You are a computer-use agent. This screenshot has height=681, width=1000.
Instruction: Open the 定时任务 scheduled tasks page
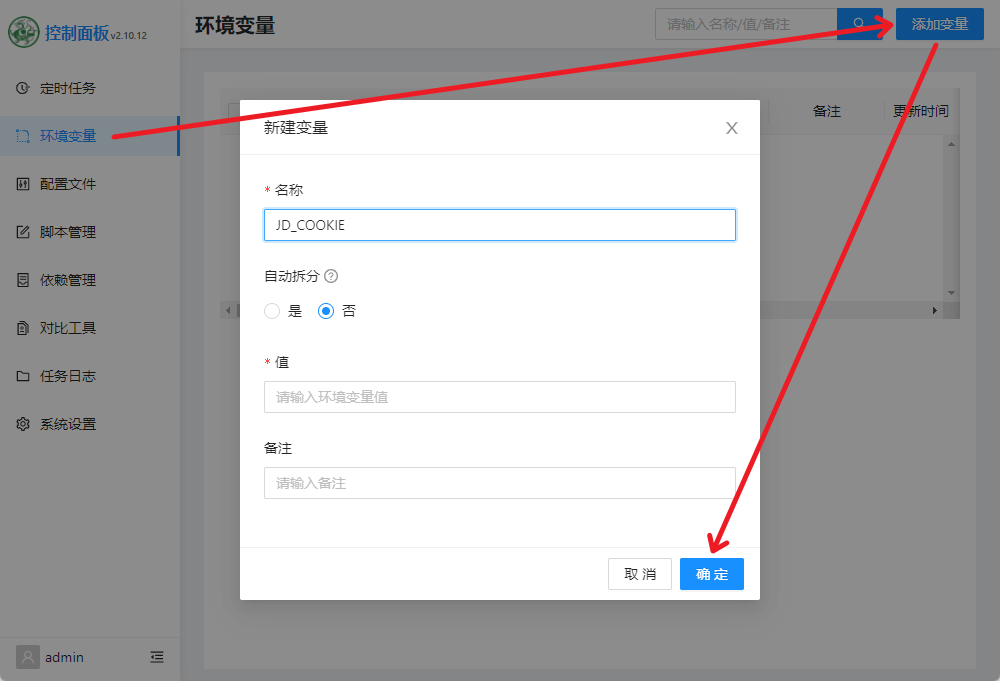[67, 88]
